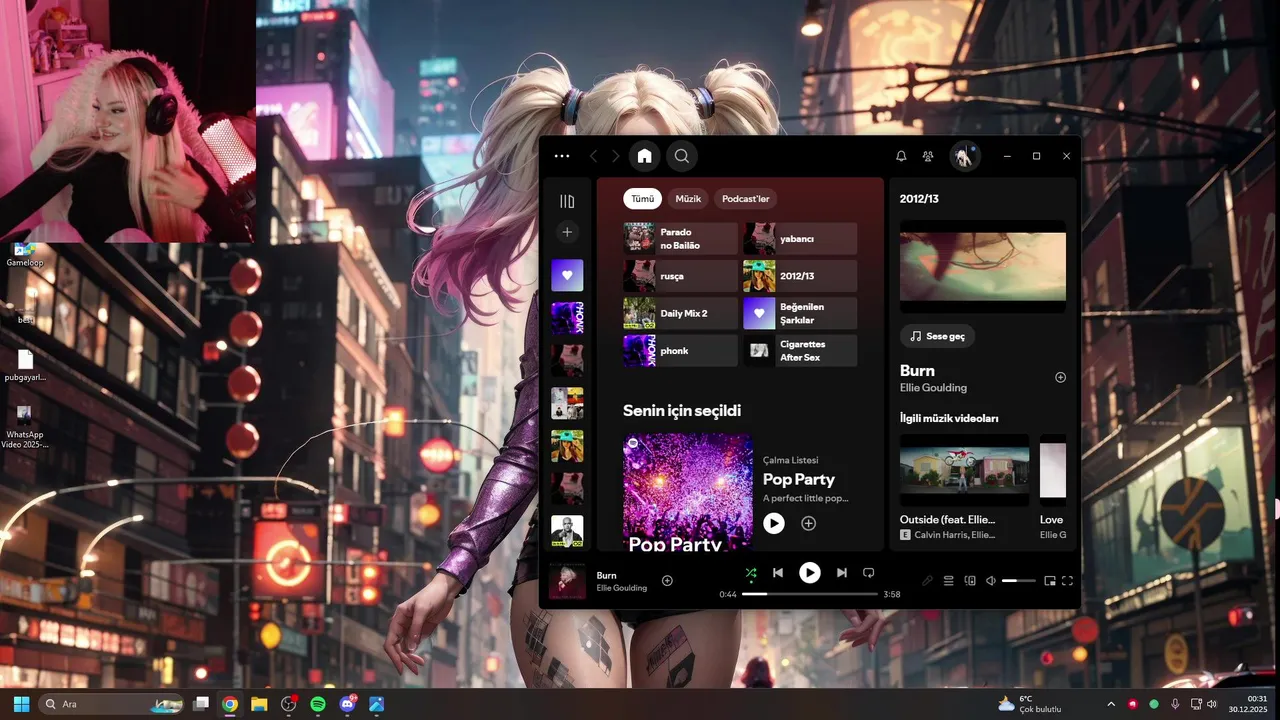This screenshot has height=720, width=1280.
Task: Adjust the Spotify volume slider
Action: coord(1019,581)
